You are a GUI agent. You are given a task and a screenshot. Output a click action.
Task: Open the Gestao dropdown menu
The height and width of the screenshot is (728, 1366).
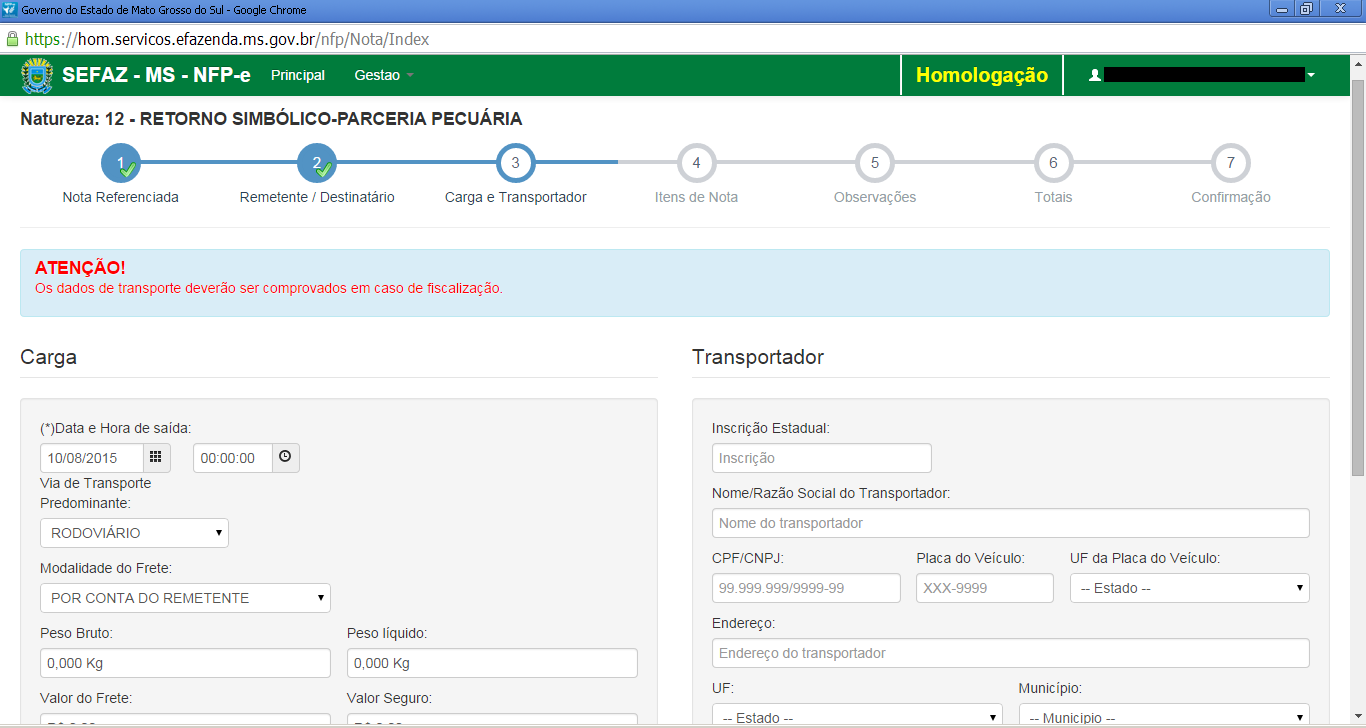point(384,75)
